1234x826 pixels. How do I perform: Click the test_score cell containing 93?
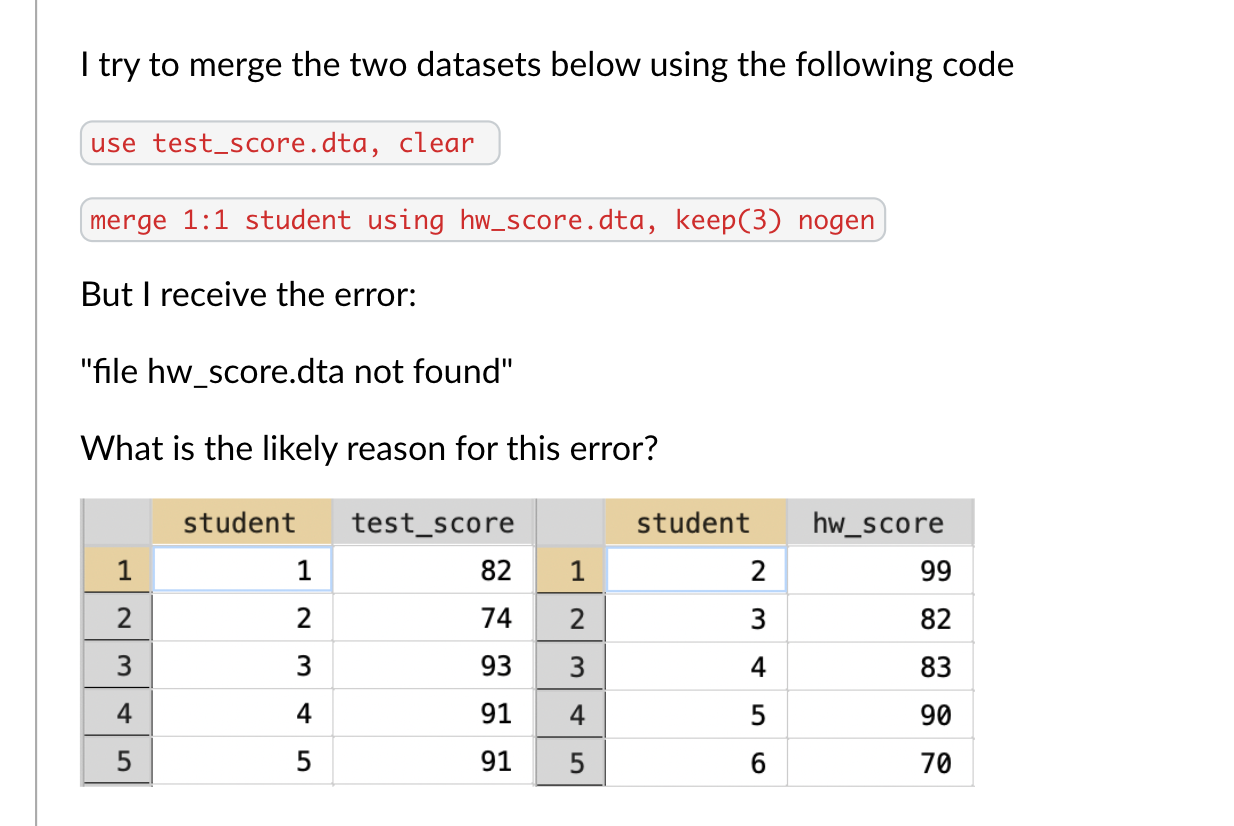(x=434, y=666)
